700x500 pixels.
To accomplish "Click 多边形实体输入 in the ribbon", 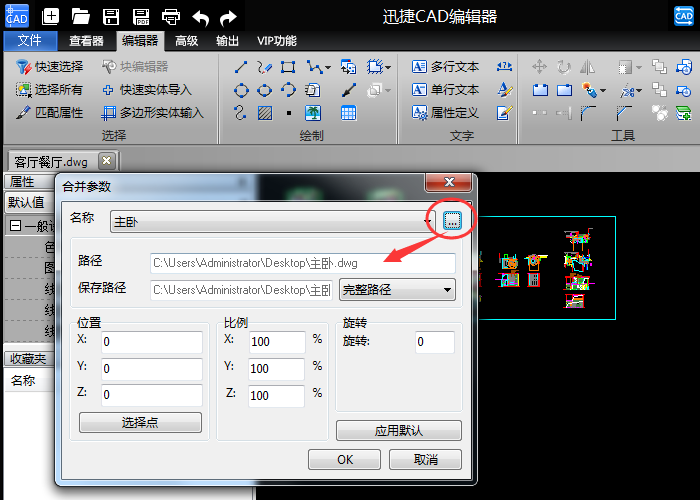I will [153, 113].
